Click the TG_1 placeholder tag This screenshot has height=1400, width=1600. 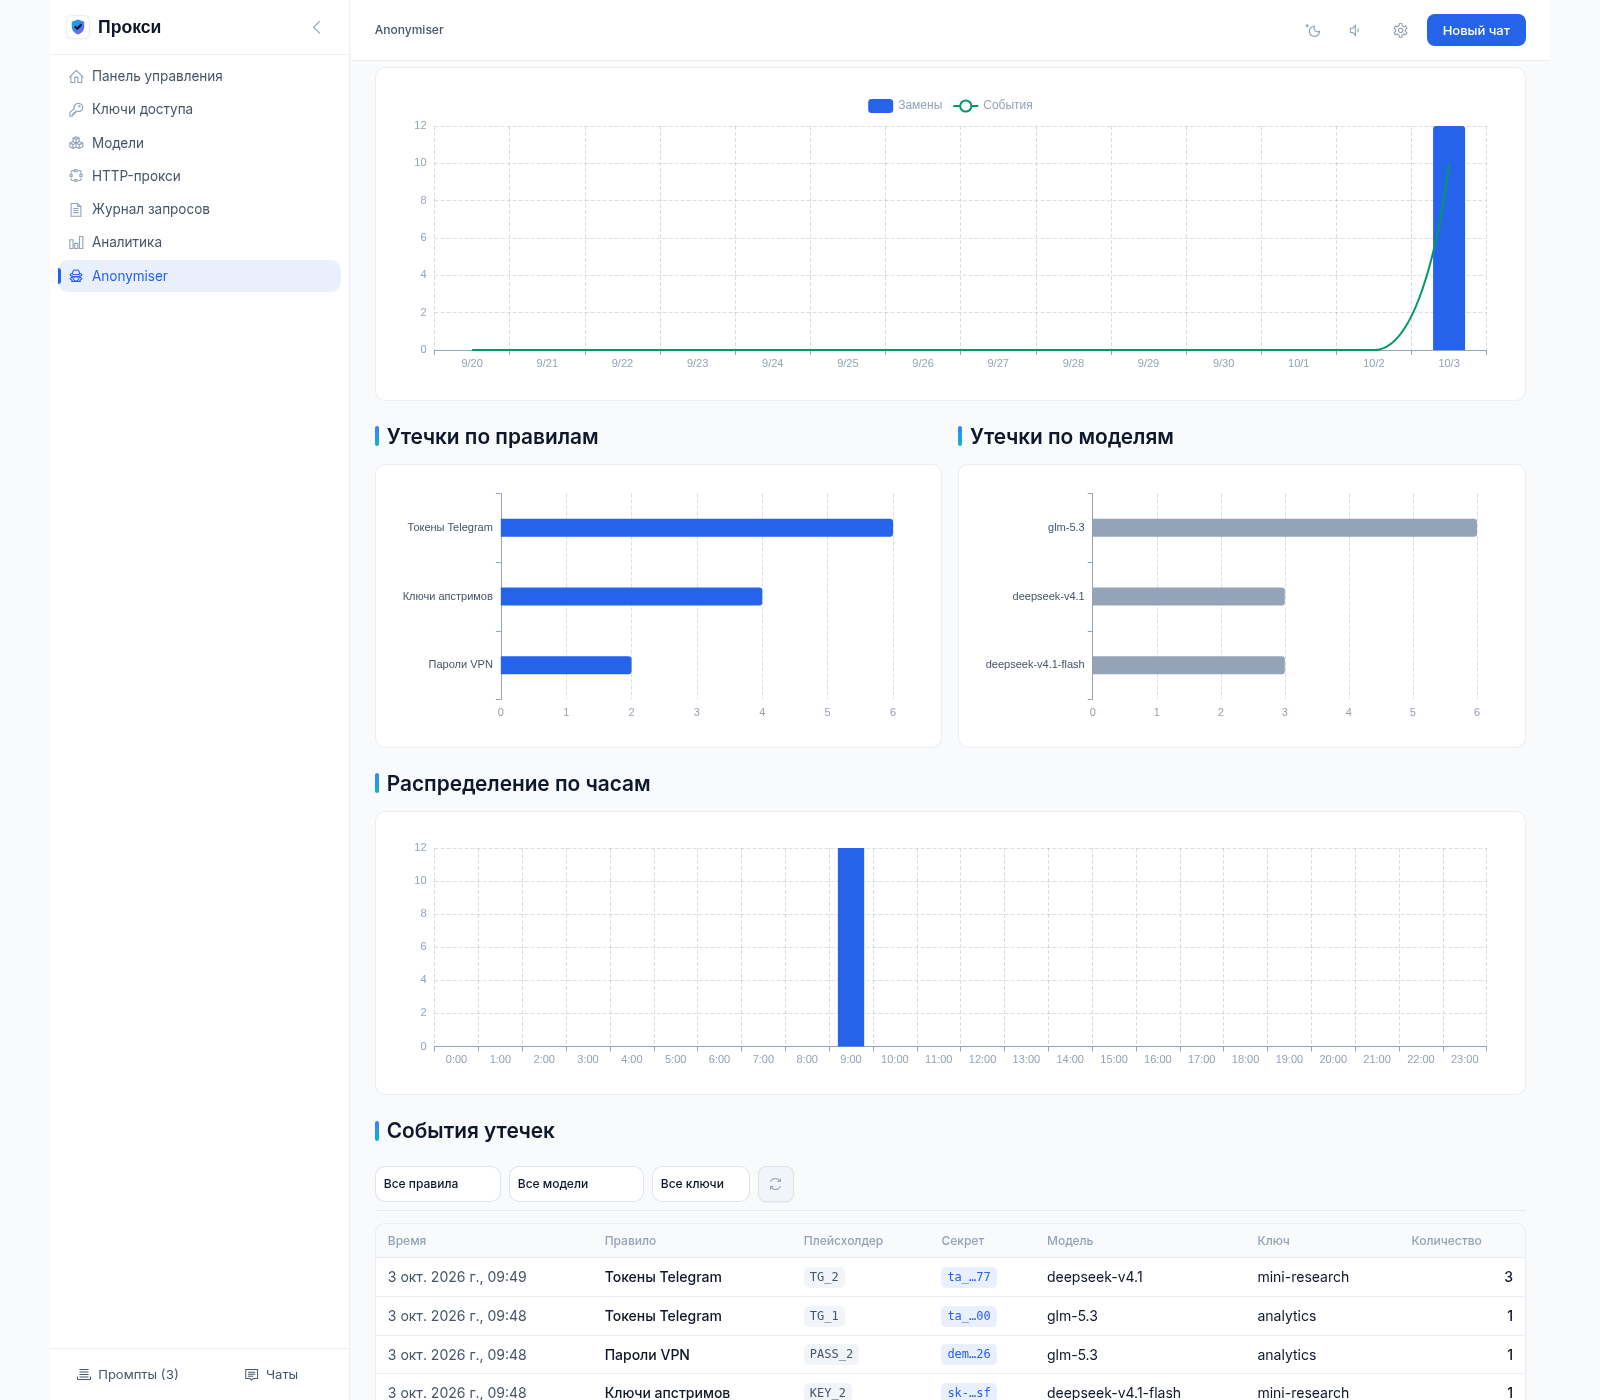click(x=824, y=1316)
